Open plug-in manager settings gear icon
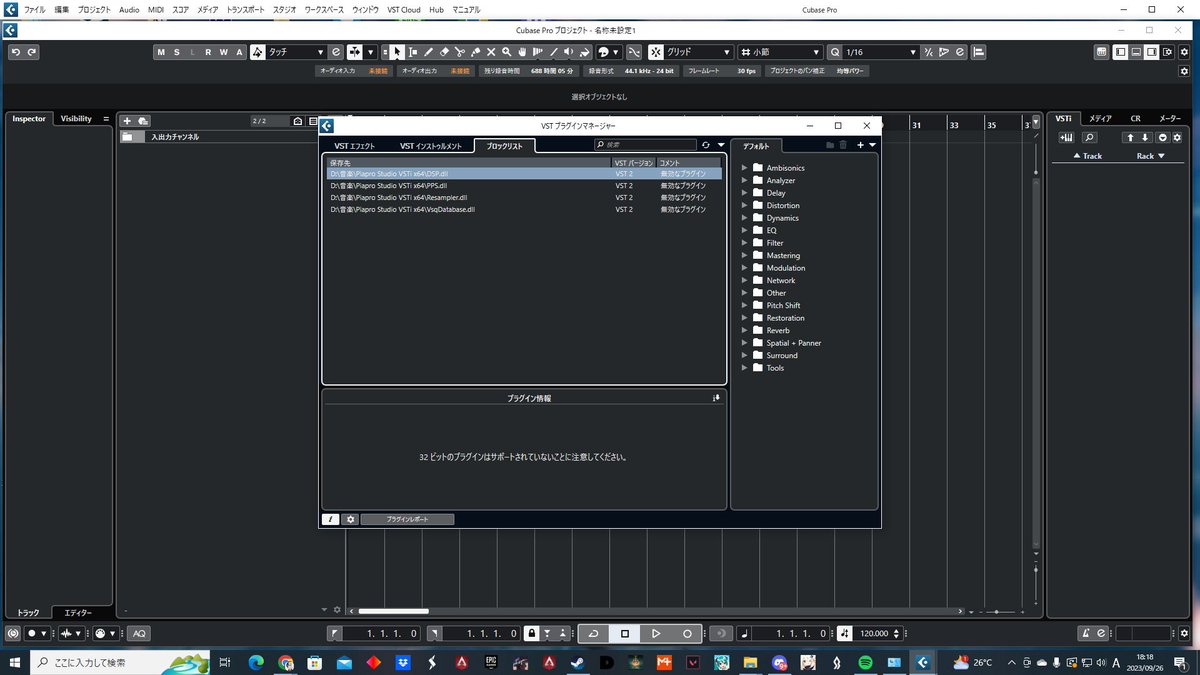1200x675 pixels. tap(350, 519)
